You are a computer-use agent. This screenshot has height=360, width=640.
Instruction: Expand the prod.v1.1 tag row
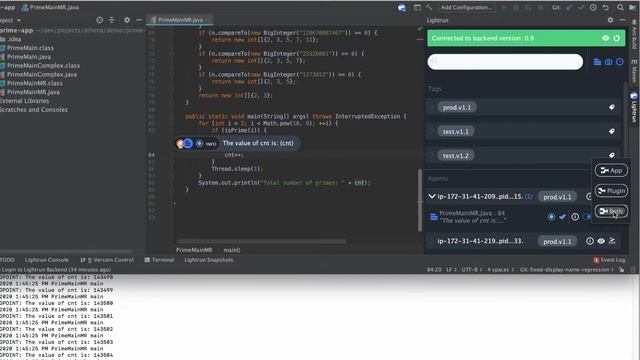tap(431, 107)
